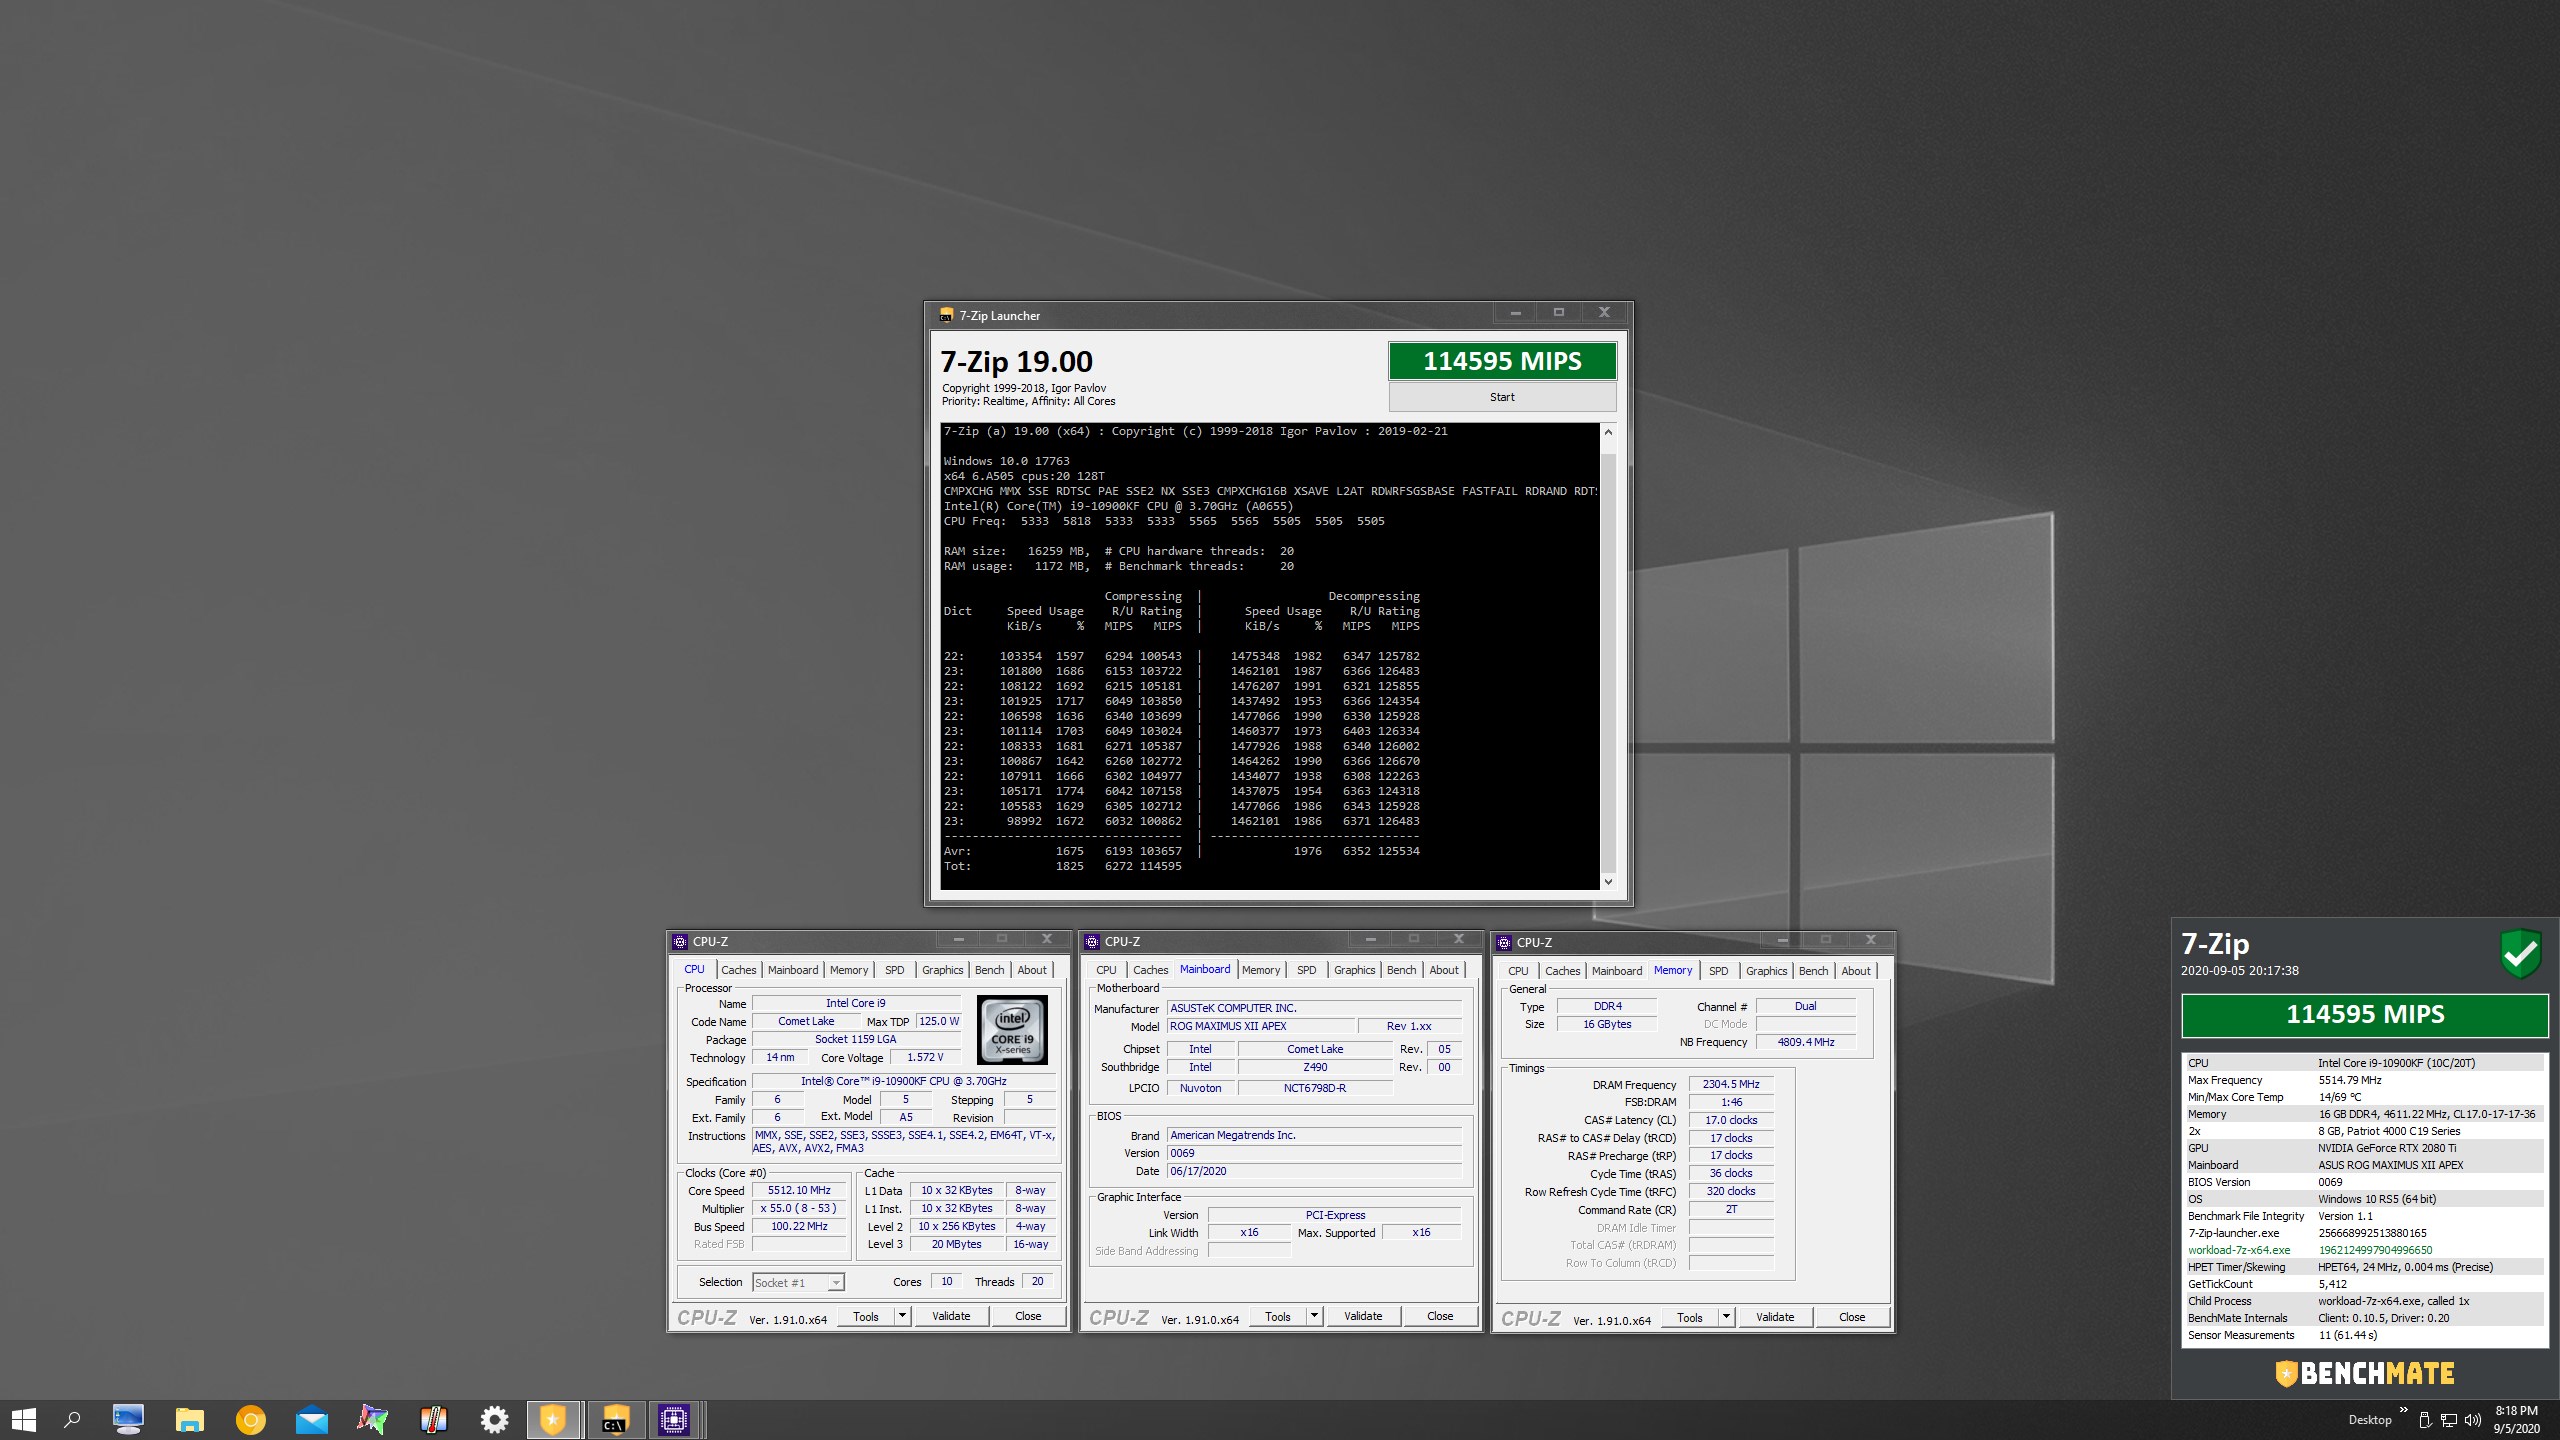Open Windows Settings gear in taskbar
The image size is (2560, 1440).
pyautogui.click(x=494, y=1419)
